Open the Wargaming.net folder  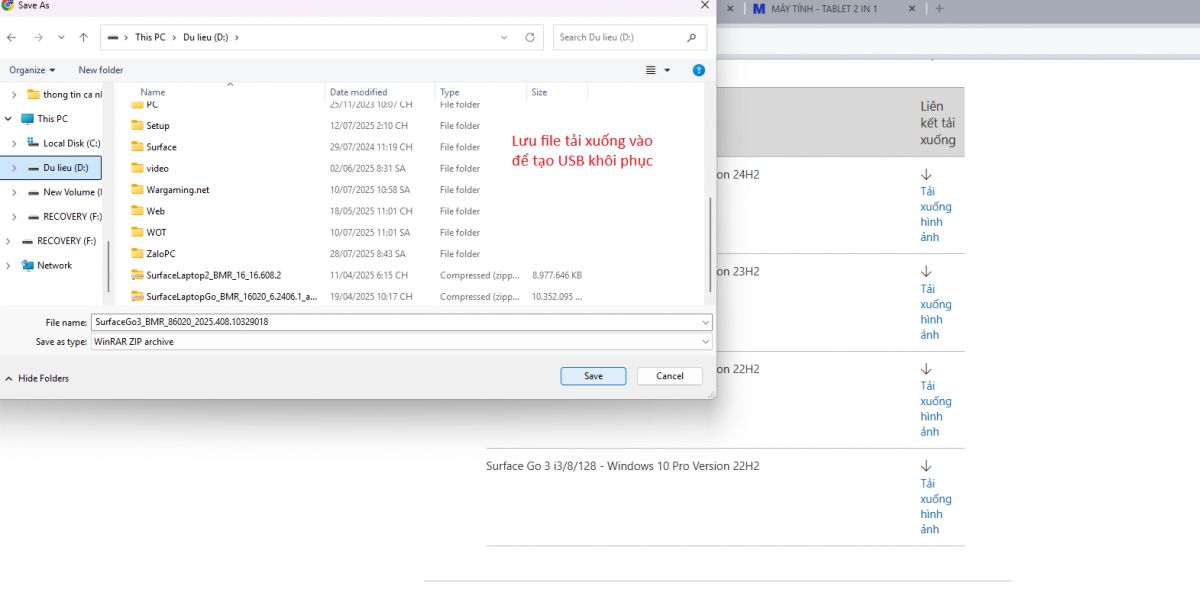pyautogui.click(x=178, y=189)
